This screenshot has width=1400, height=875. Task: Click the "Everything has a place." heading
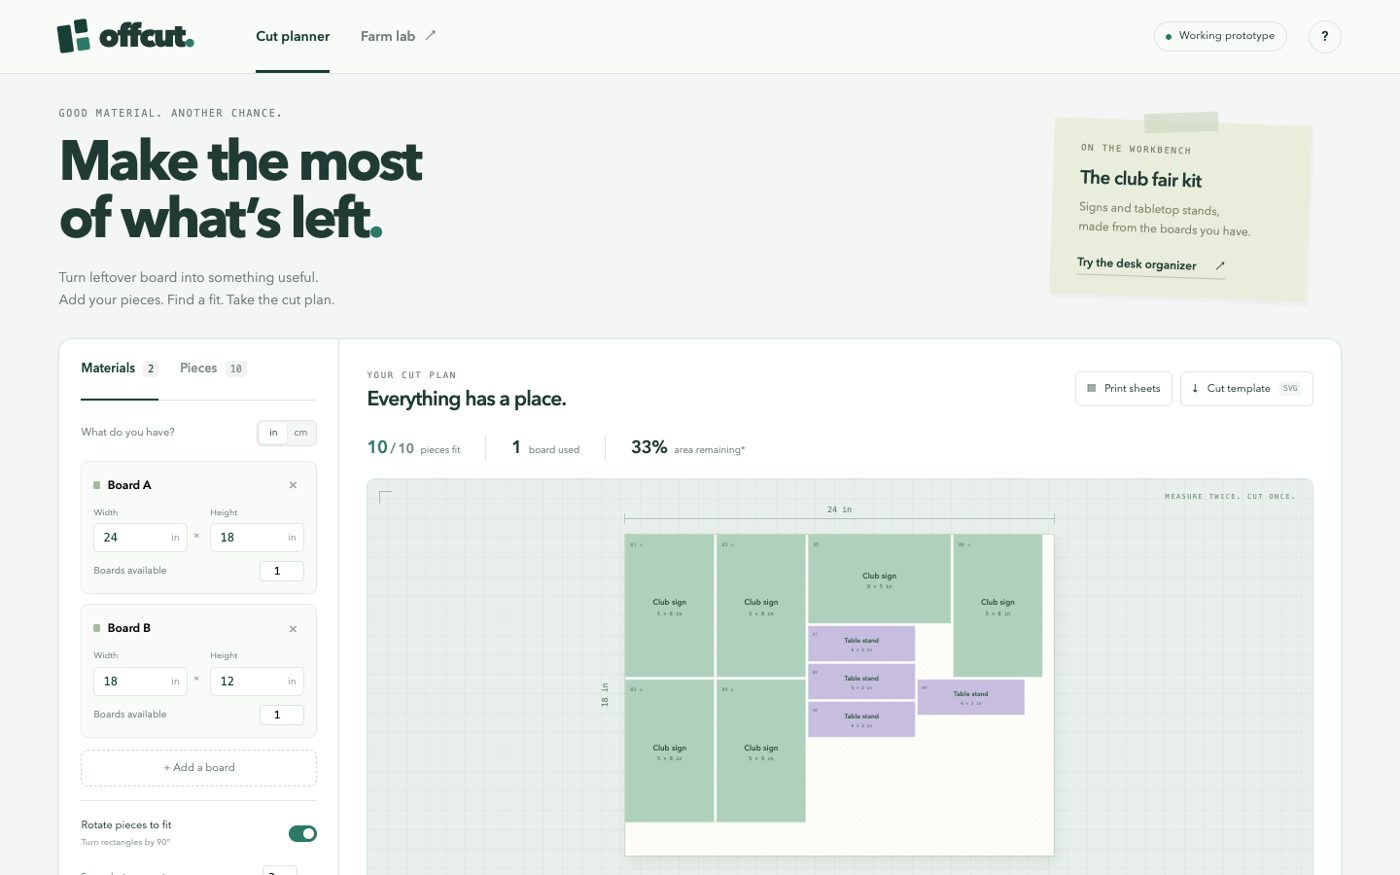466,399
